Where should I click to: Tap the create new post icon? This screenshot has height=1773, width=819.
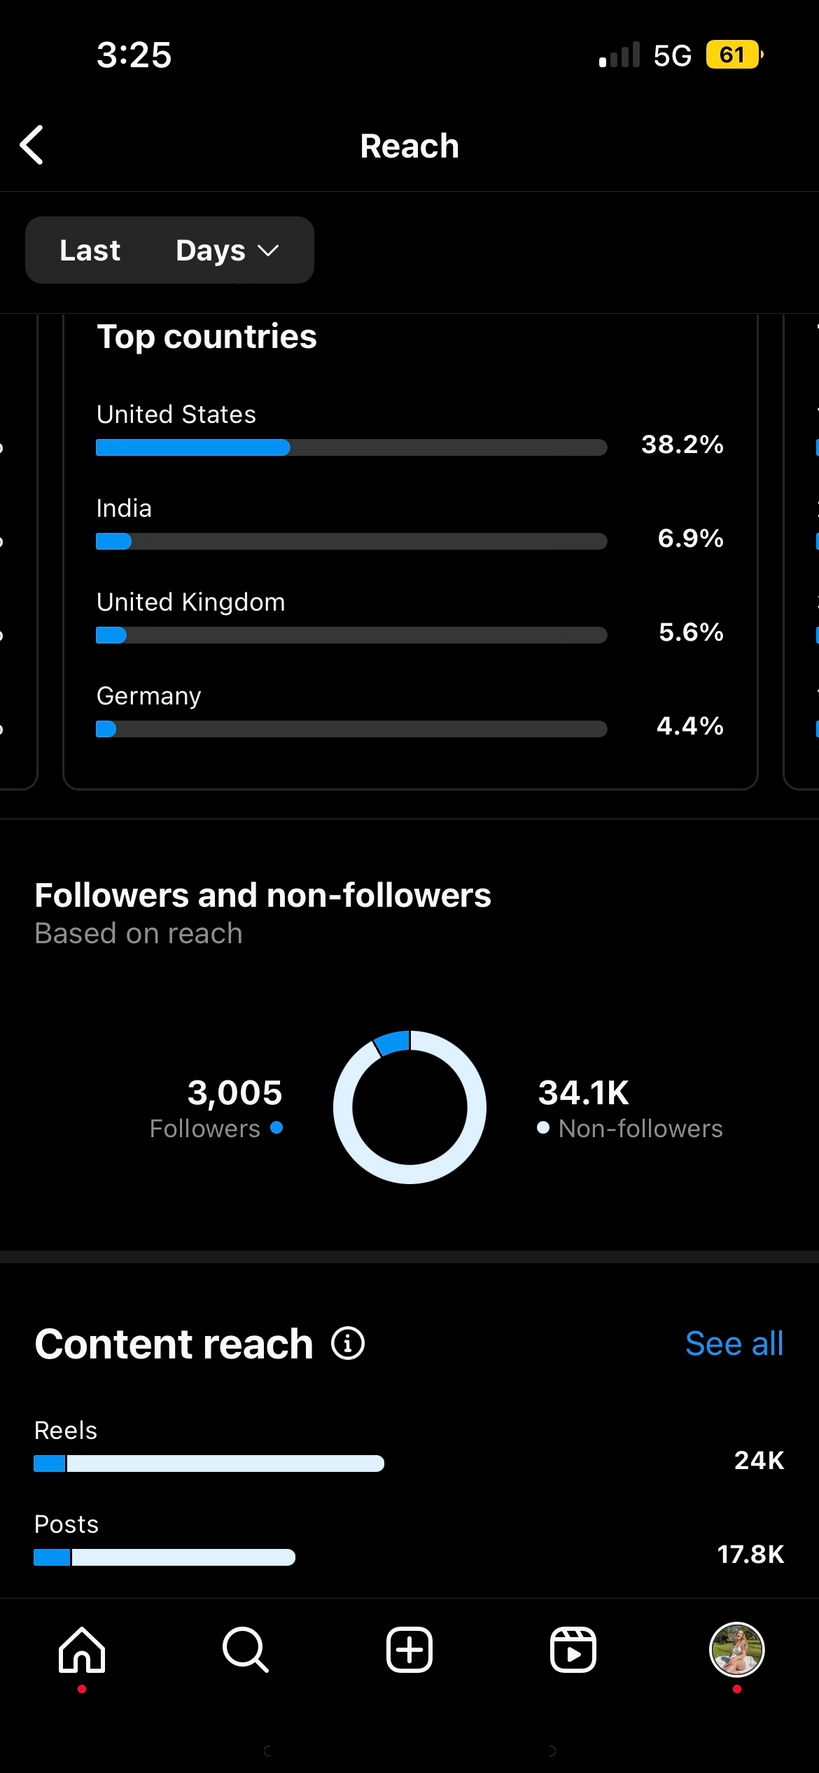[x=409, y=1650]
